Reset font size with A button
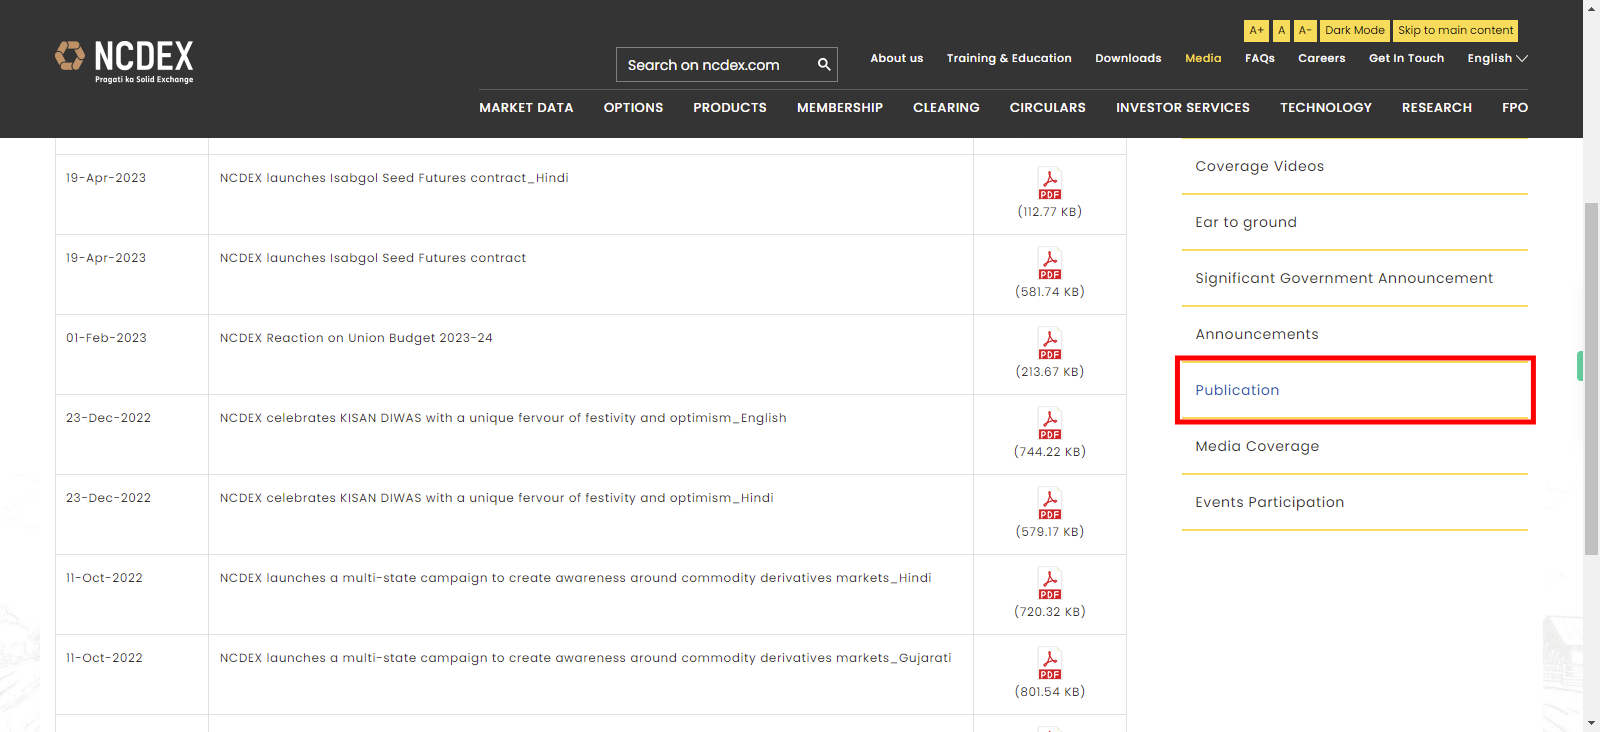This screenshot has width=1600, height=732. click(x=1281, y=31)
